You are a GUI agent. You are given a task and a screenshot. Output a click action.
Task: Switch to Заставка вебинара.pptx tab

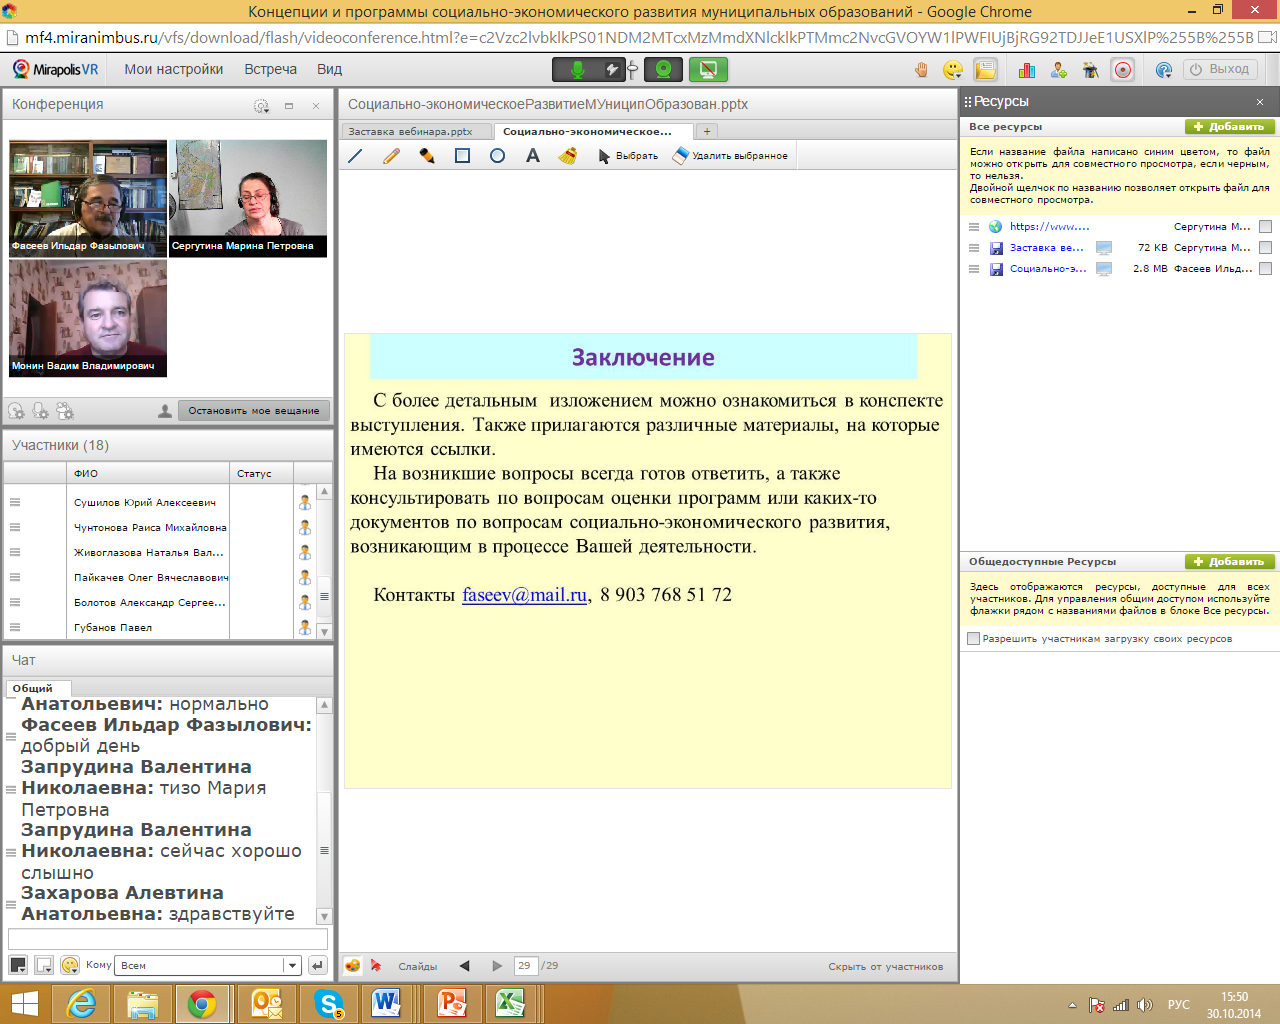411,131
